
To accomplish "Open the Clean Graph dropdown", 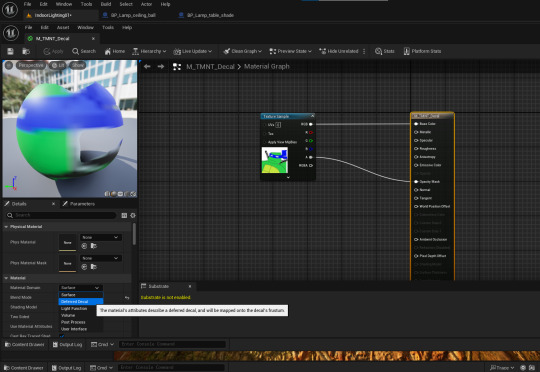I will [x=242, y=51].
